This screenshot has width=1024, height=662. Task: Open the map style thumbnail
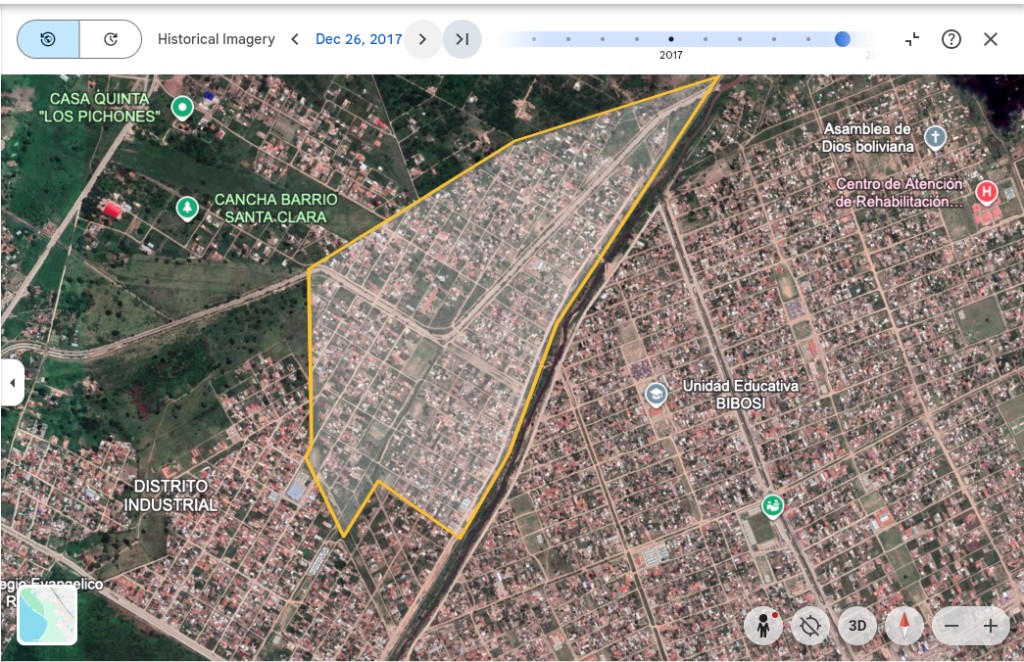47,614
